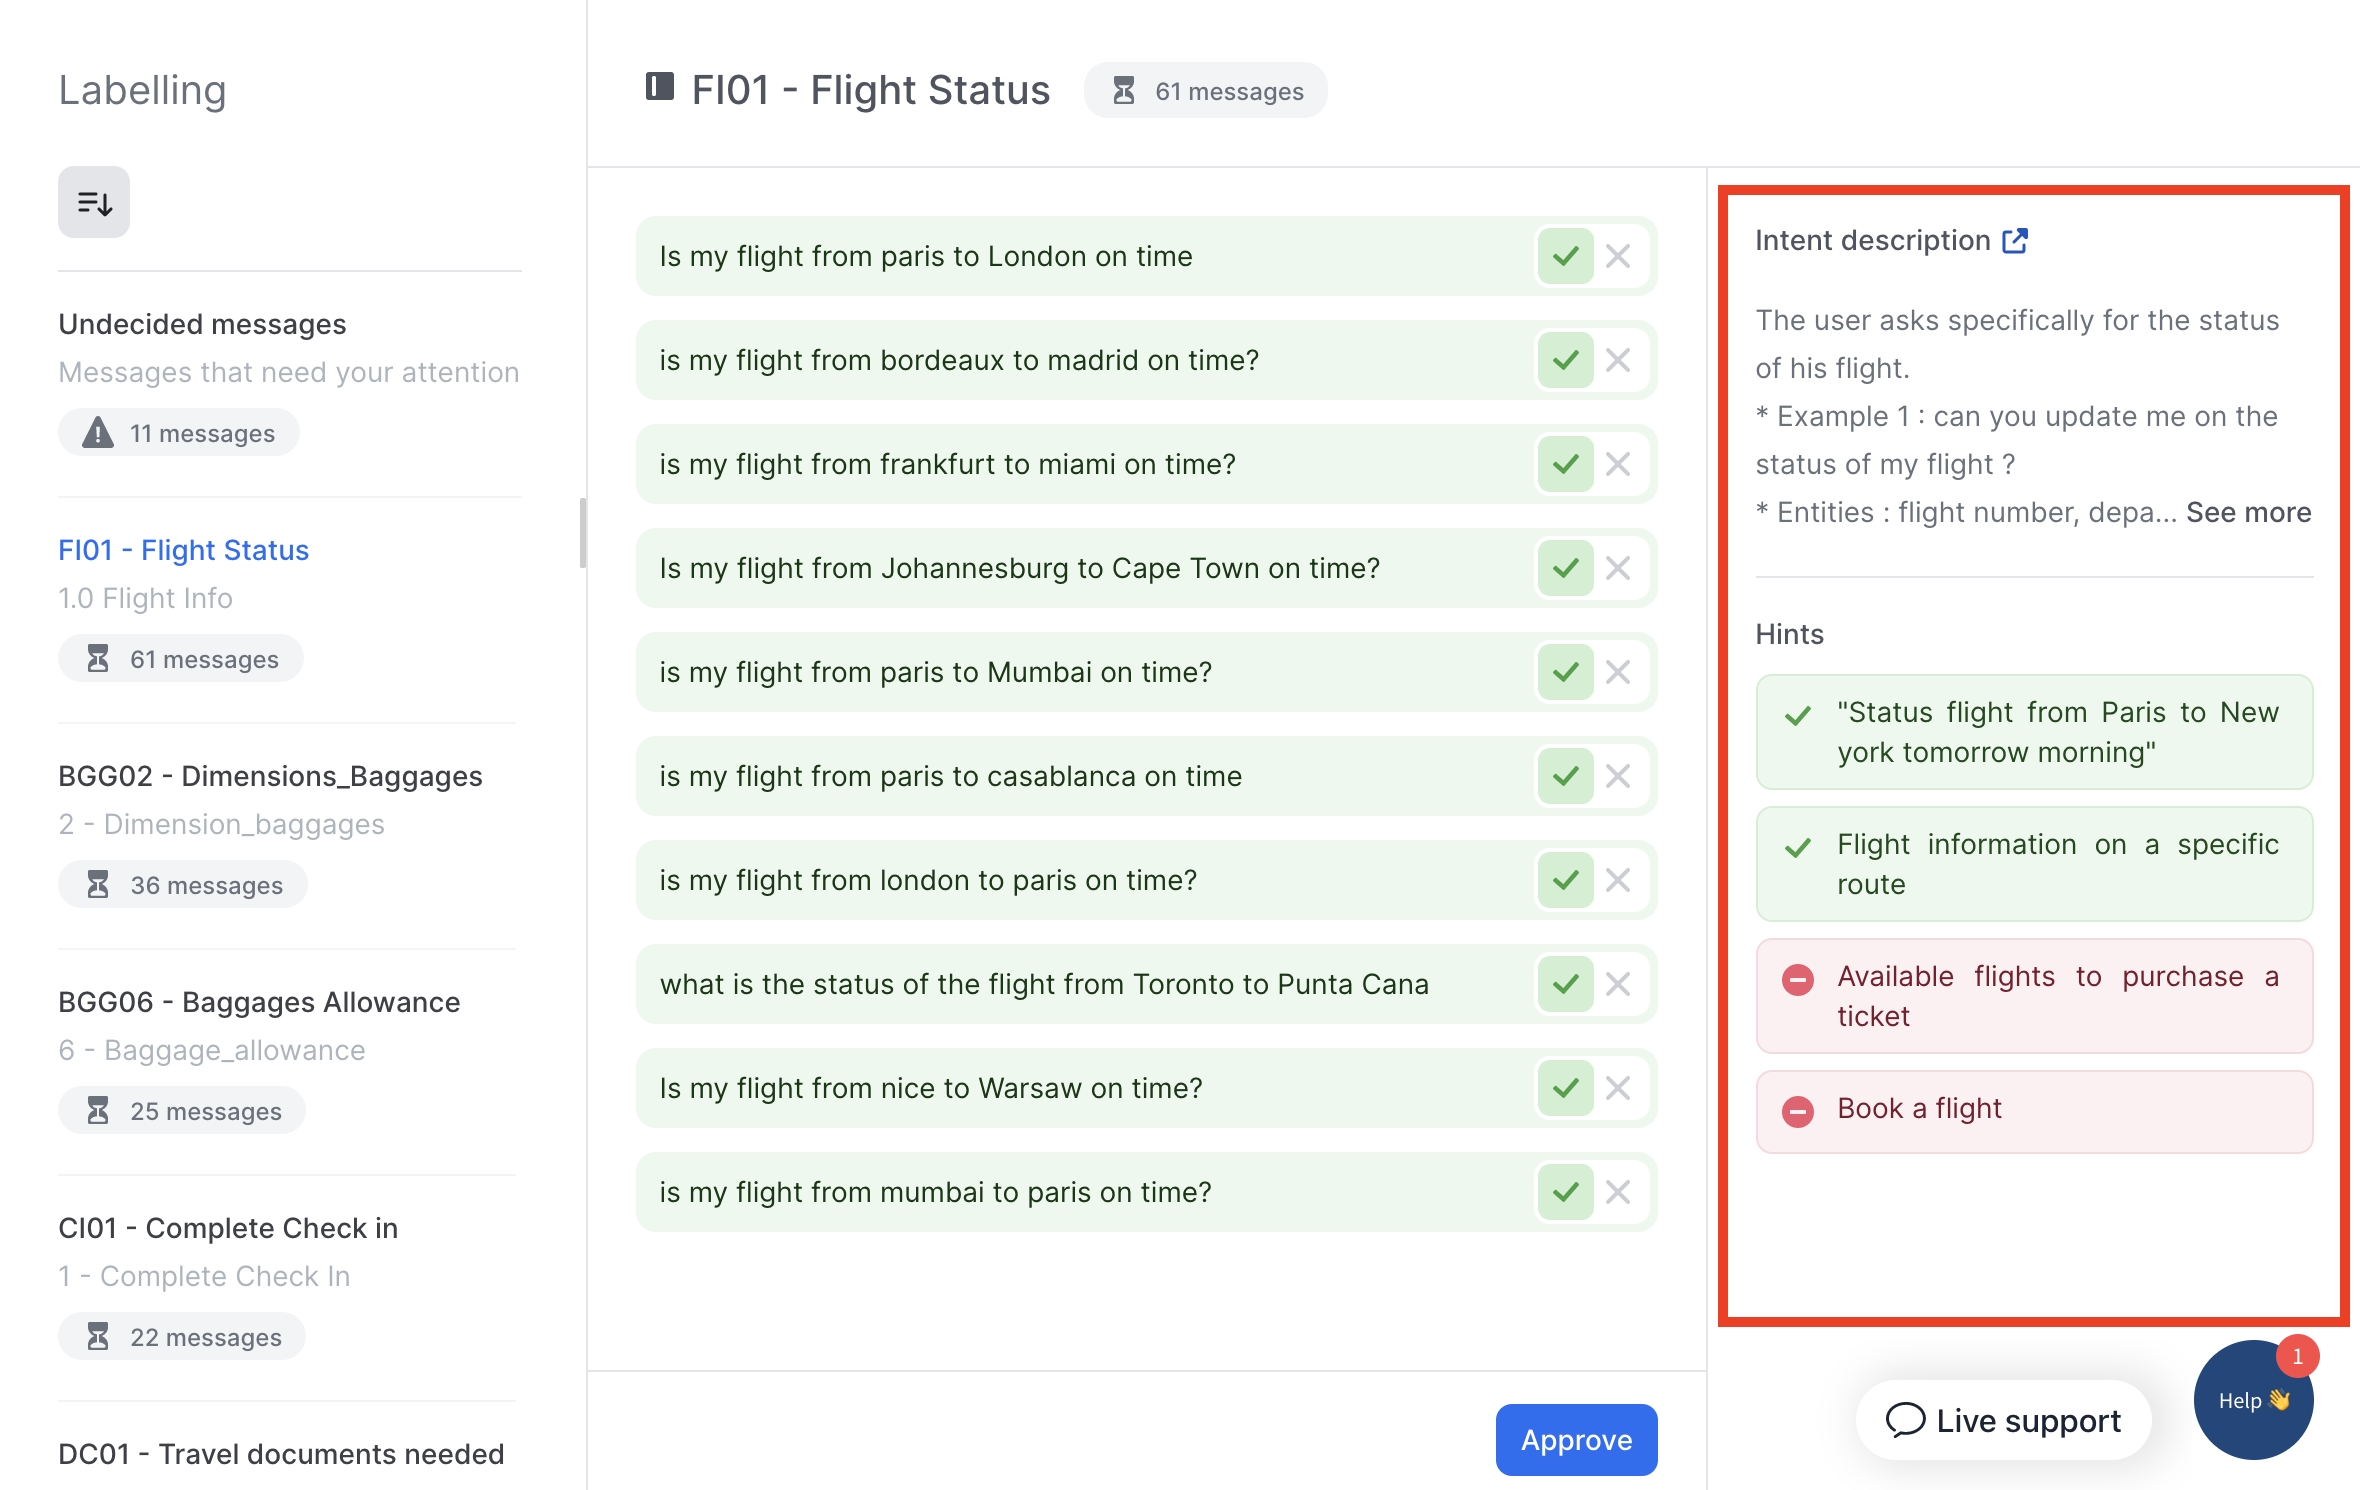The height and width of the screenshot is (1490, 2360).
Task: Expand the 36 messages badge under BGG02
Action: click(x=182, y=885)
